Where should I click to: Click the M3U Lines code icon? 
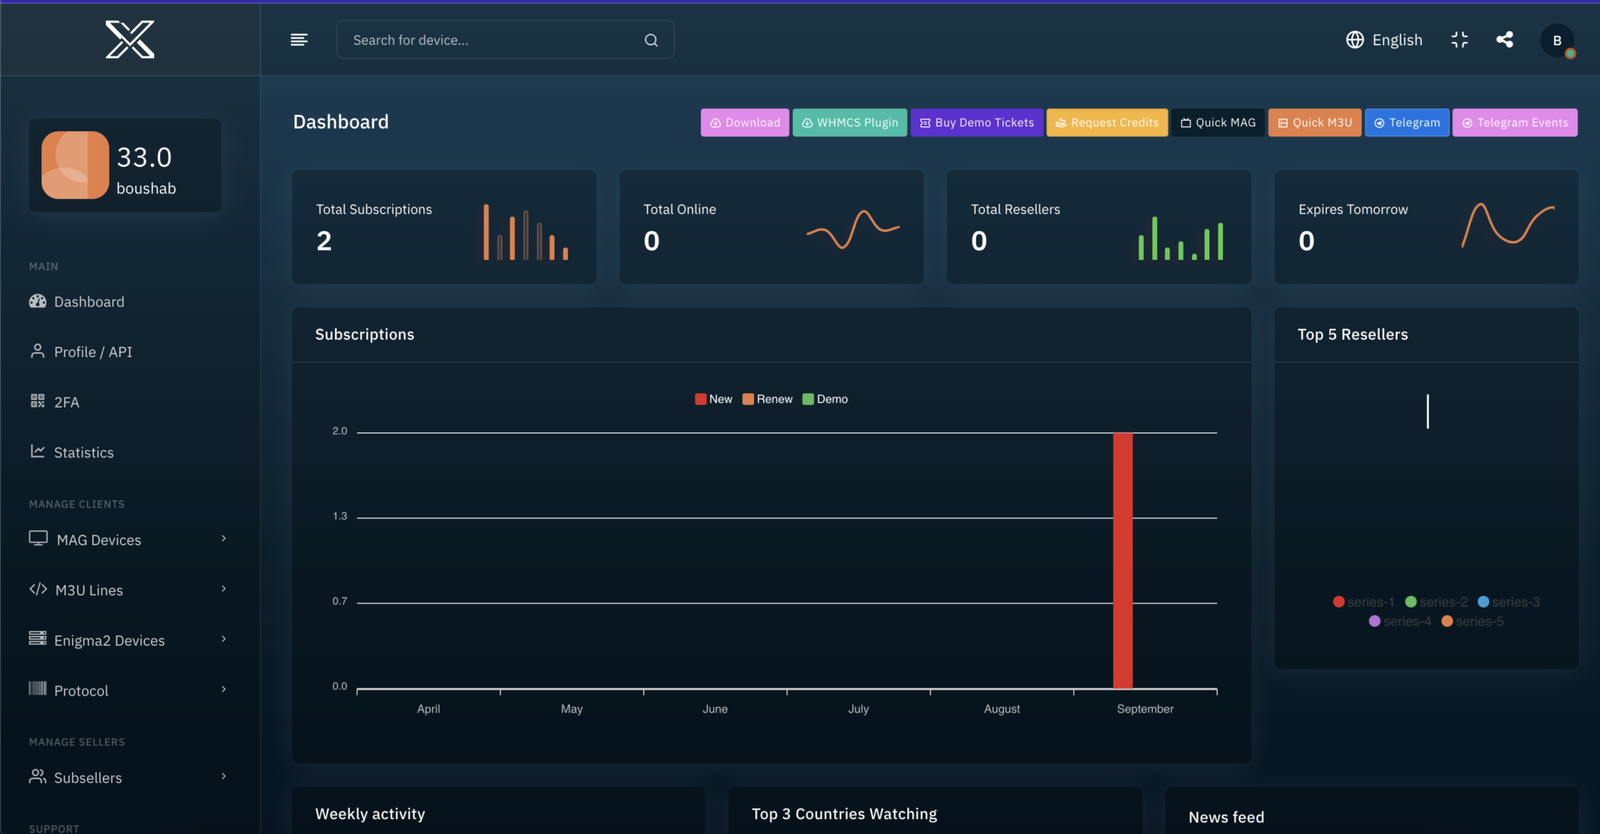point(38,589)
